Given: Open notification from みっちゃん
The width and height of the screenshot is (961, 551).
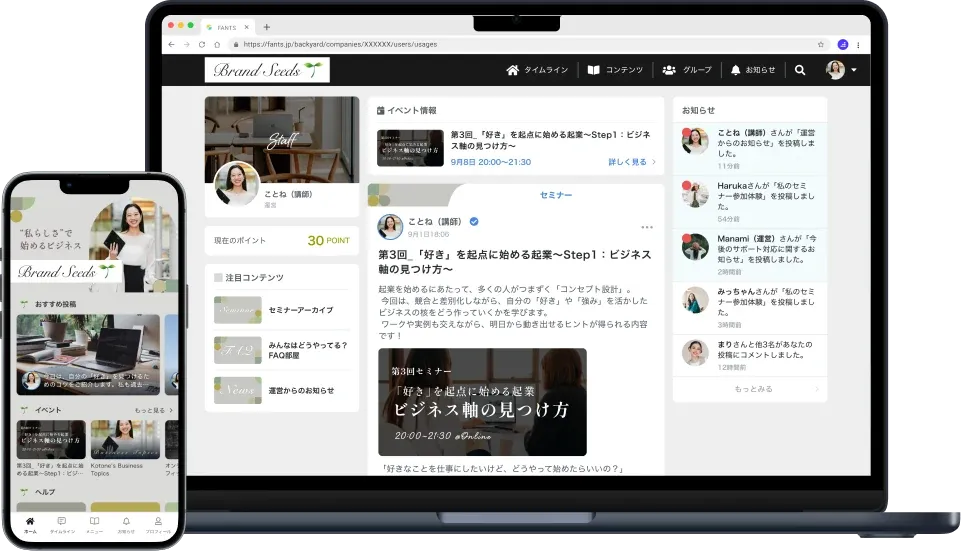Looking at the screenshot, I should point(750,308).
